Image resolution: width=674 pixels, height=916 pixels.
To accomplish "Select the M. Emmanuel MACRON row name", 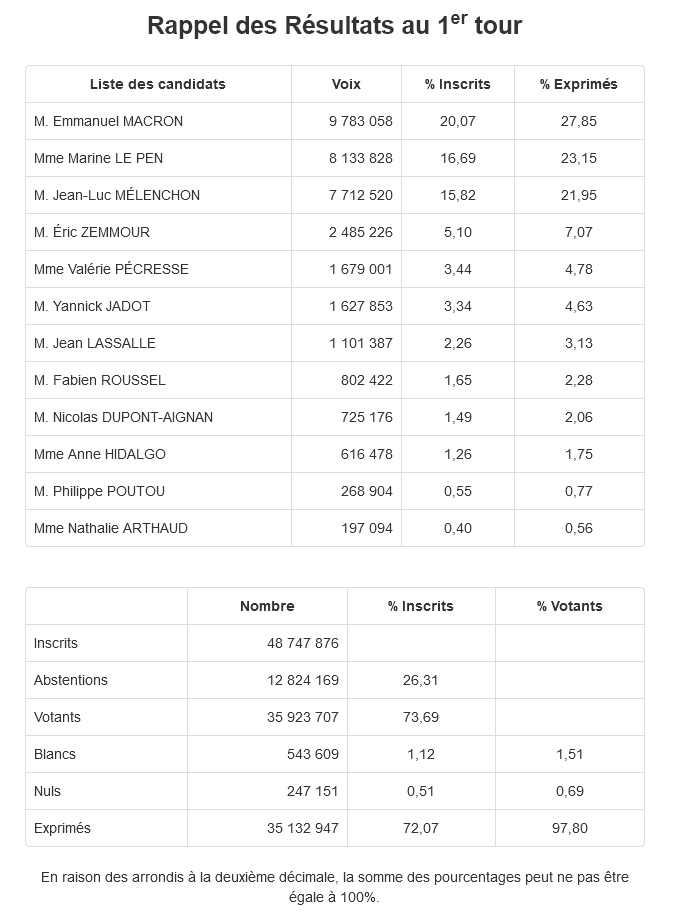I will pyautogui.click(x=108, y=121).
